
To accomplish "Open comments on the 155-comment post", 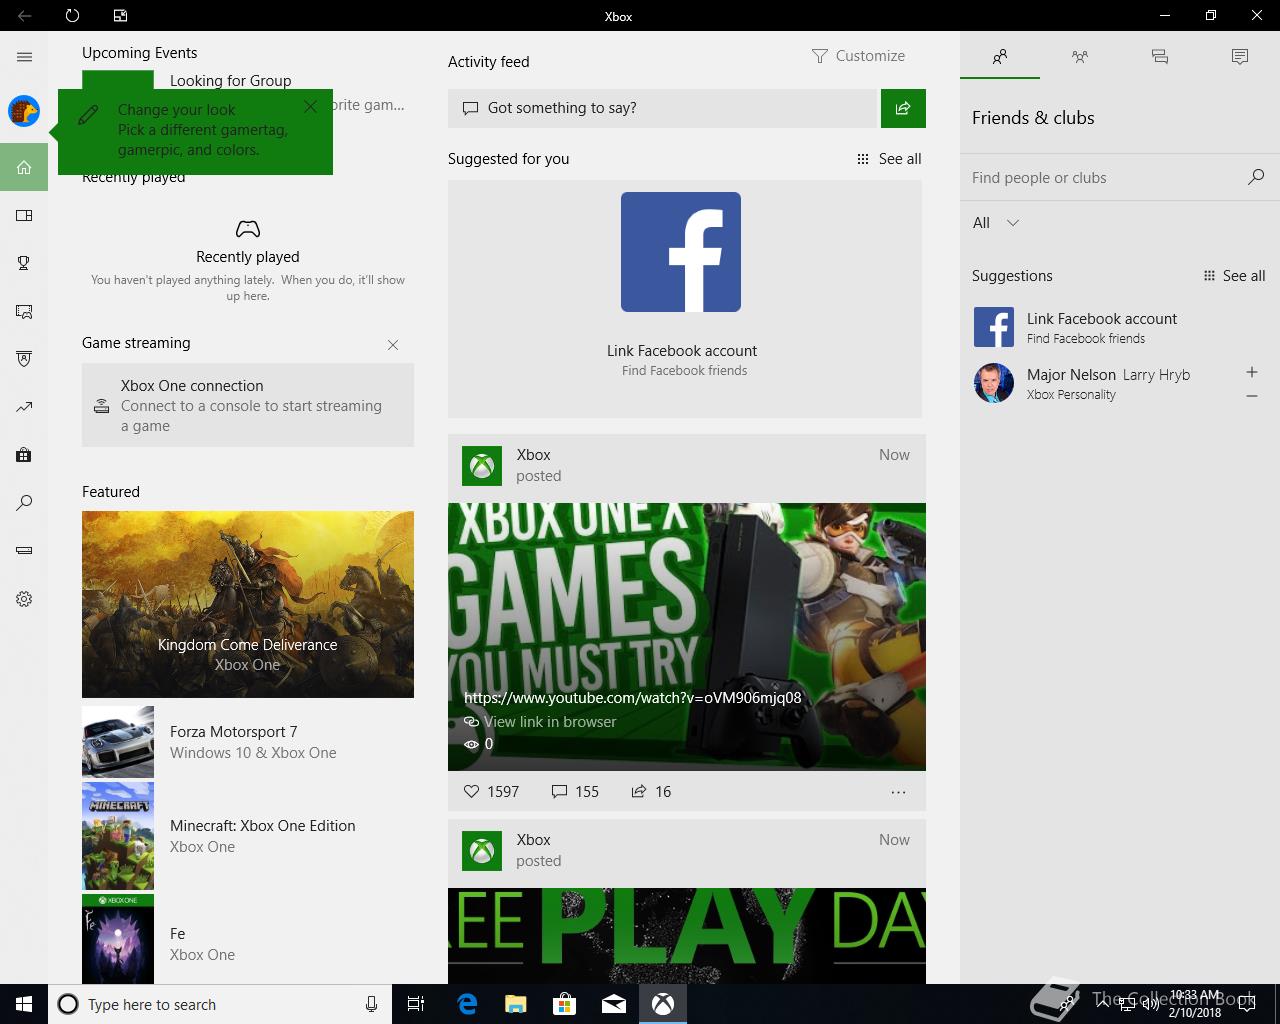I will point(575,791).
